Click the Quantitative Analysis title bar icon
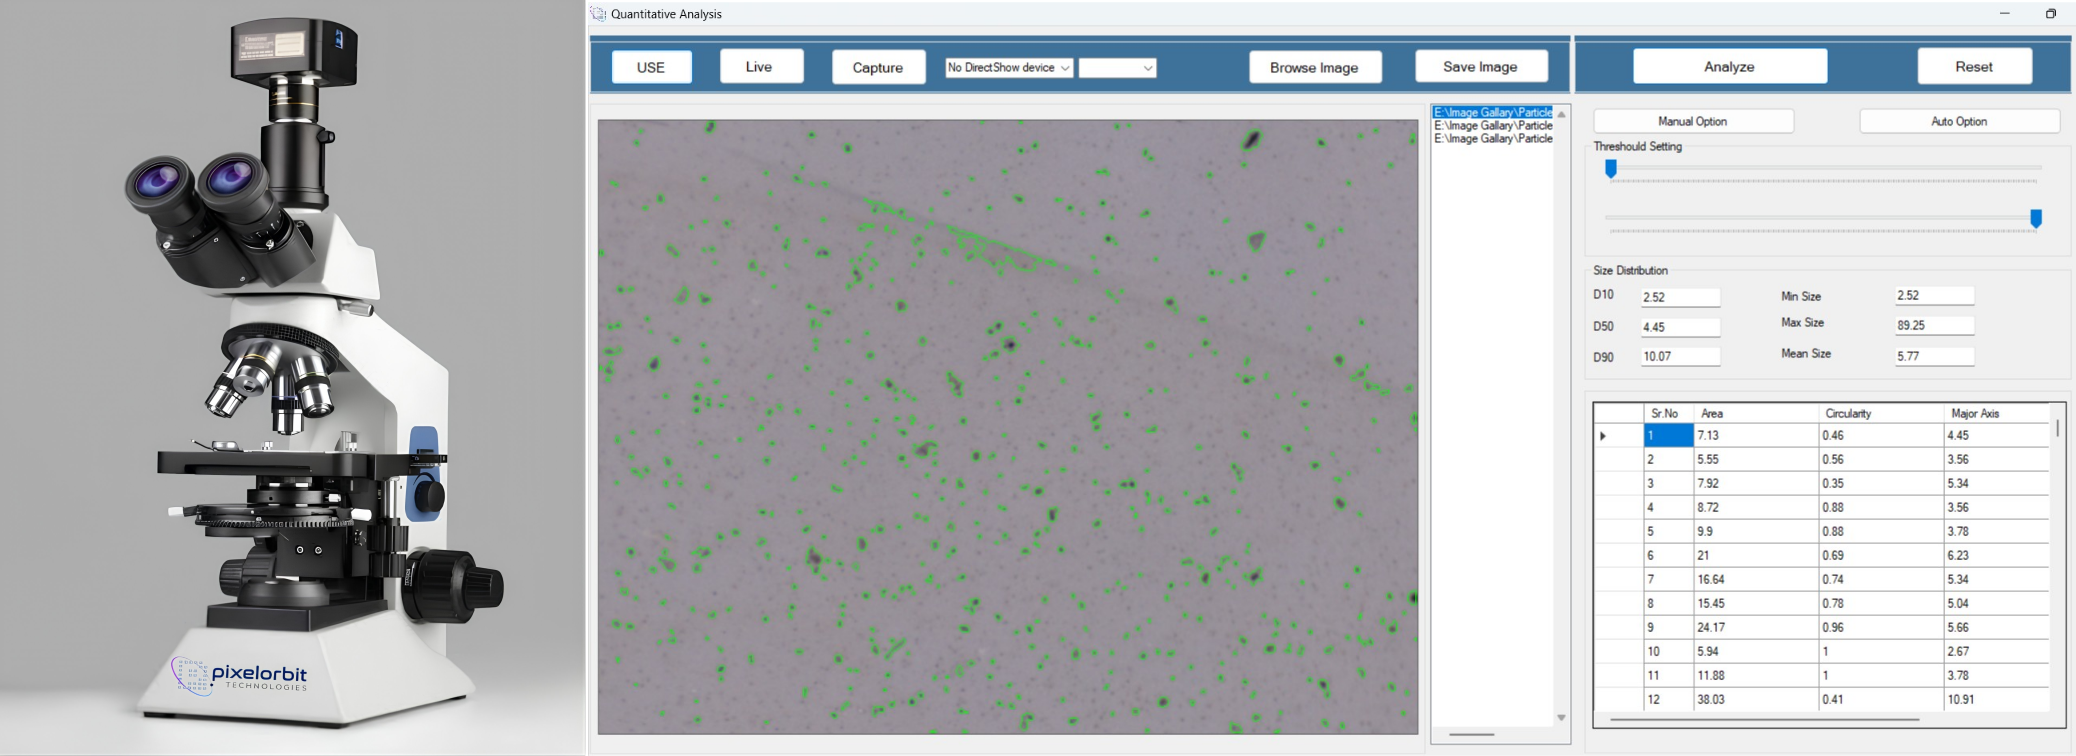The image size is (2076, 756). pyautogui.click(x=598, y=14)
